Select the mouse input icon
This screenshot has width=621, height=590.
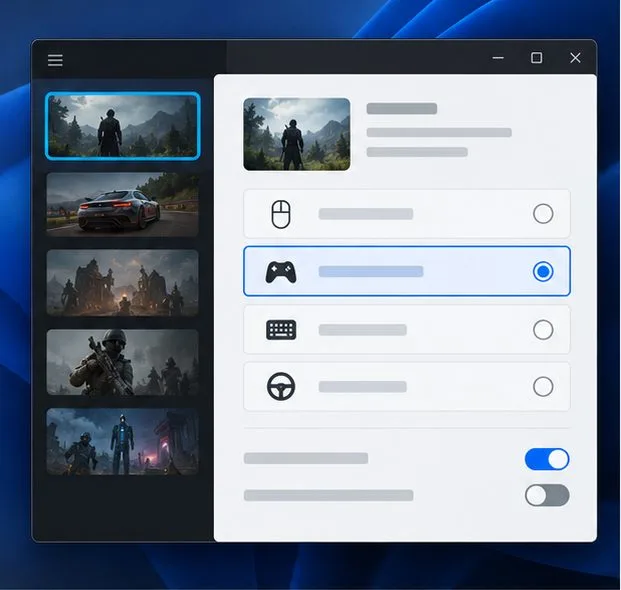tap(281, 214)
